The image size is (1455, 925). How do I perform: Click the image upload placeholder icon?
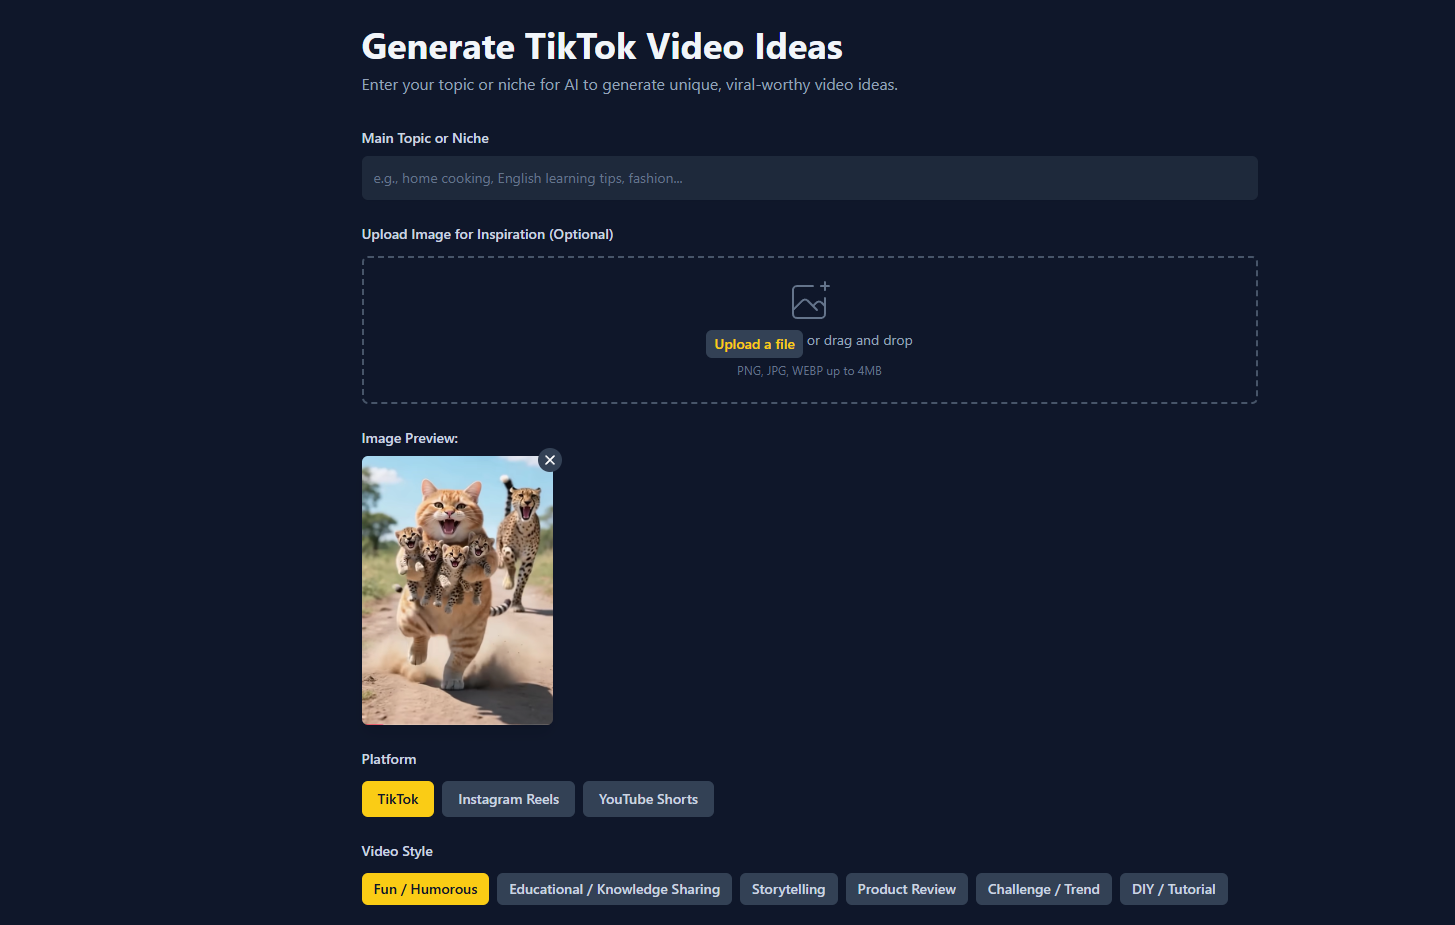pyautogui.click(x=809, y=300)
